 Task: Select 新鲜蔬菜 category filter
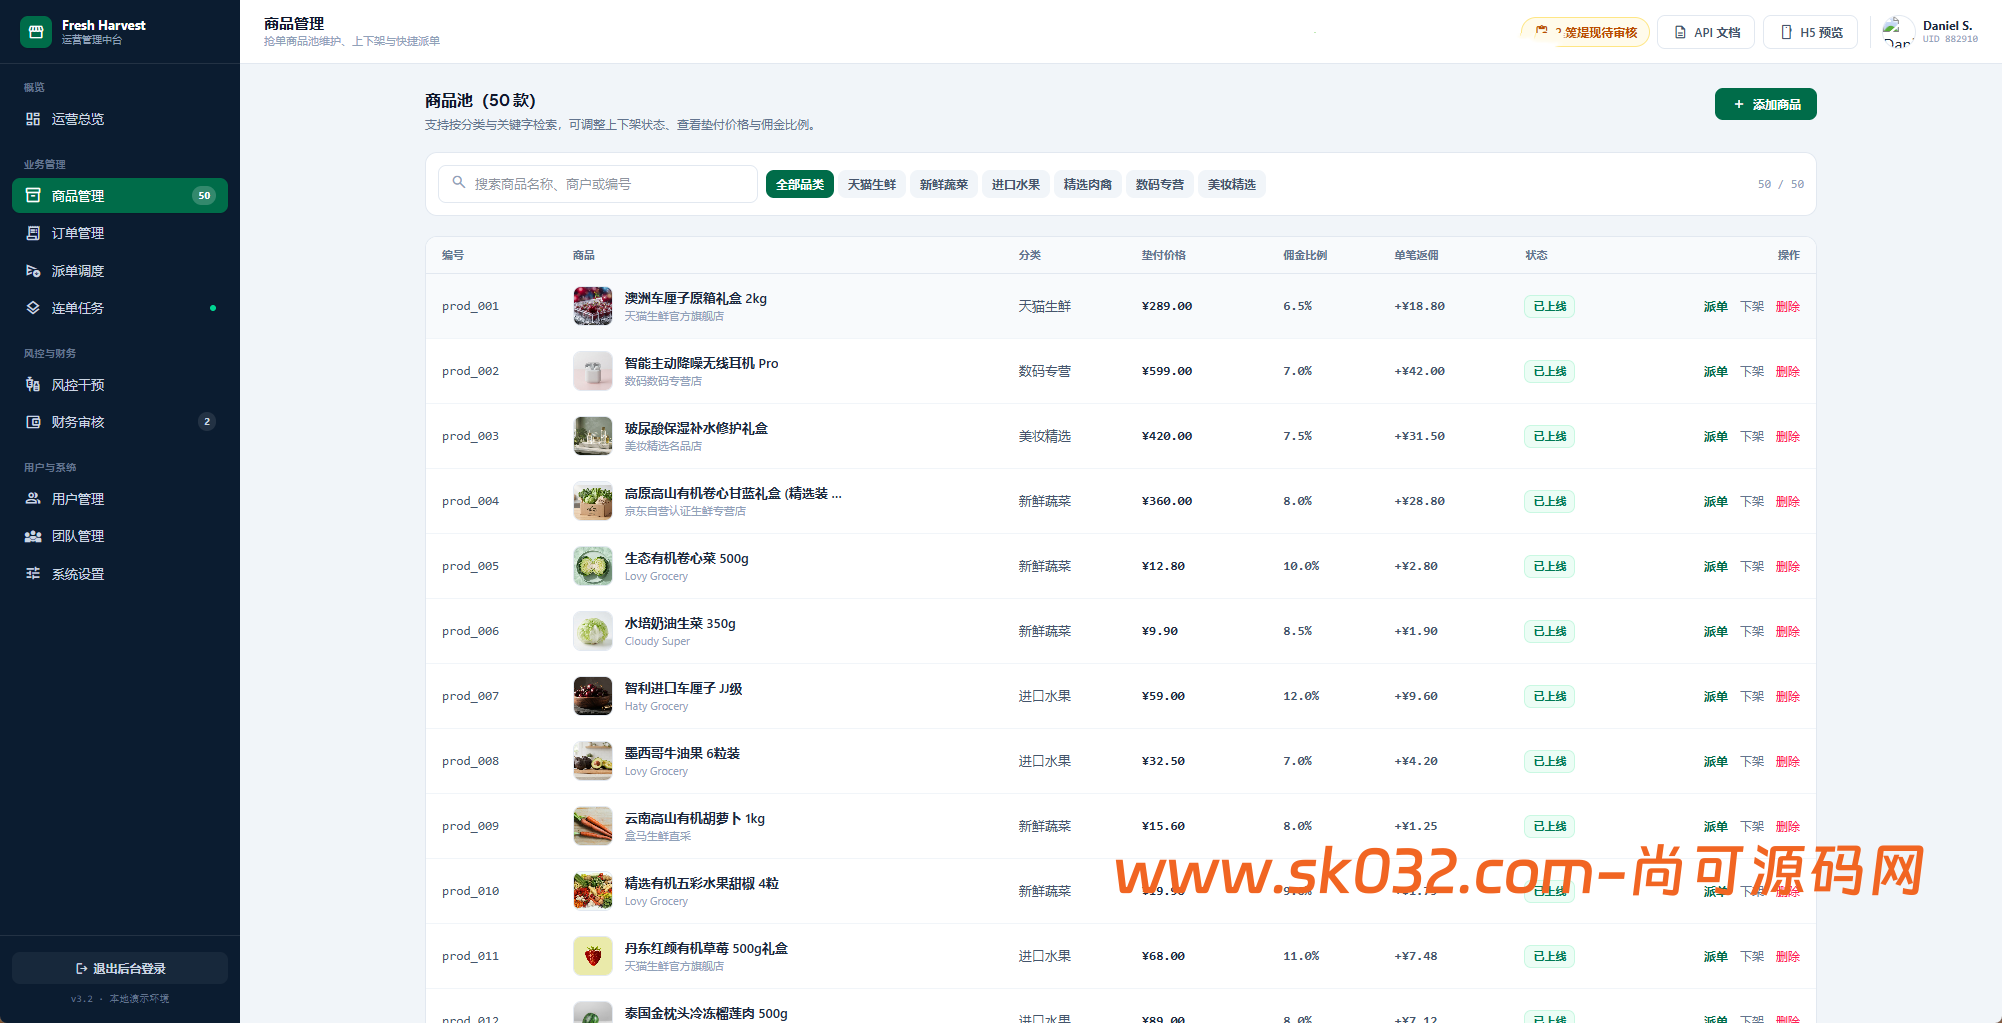pos(944,184)
